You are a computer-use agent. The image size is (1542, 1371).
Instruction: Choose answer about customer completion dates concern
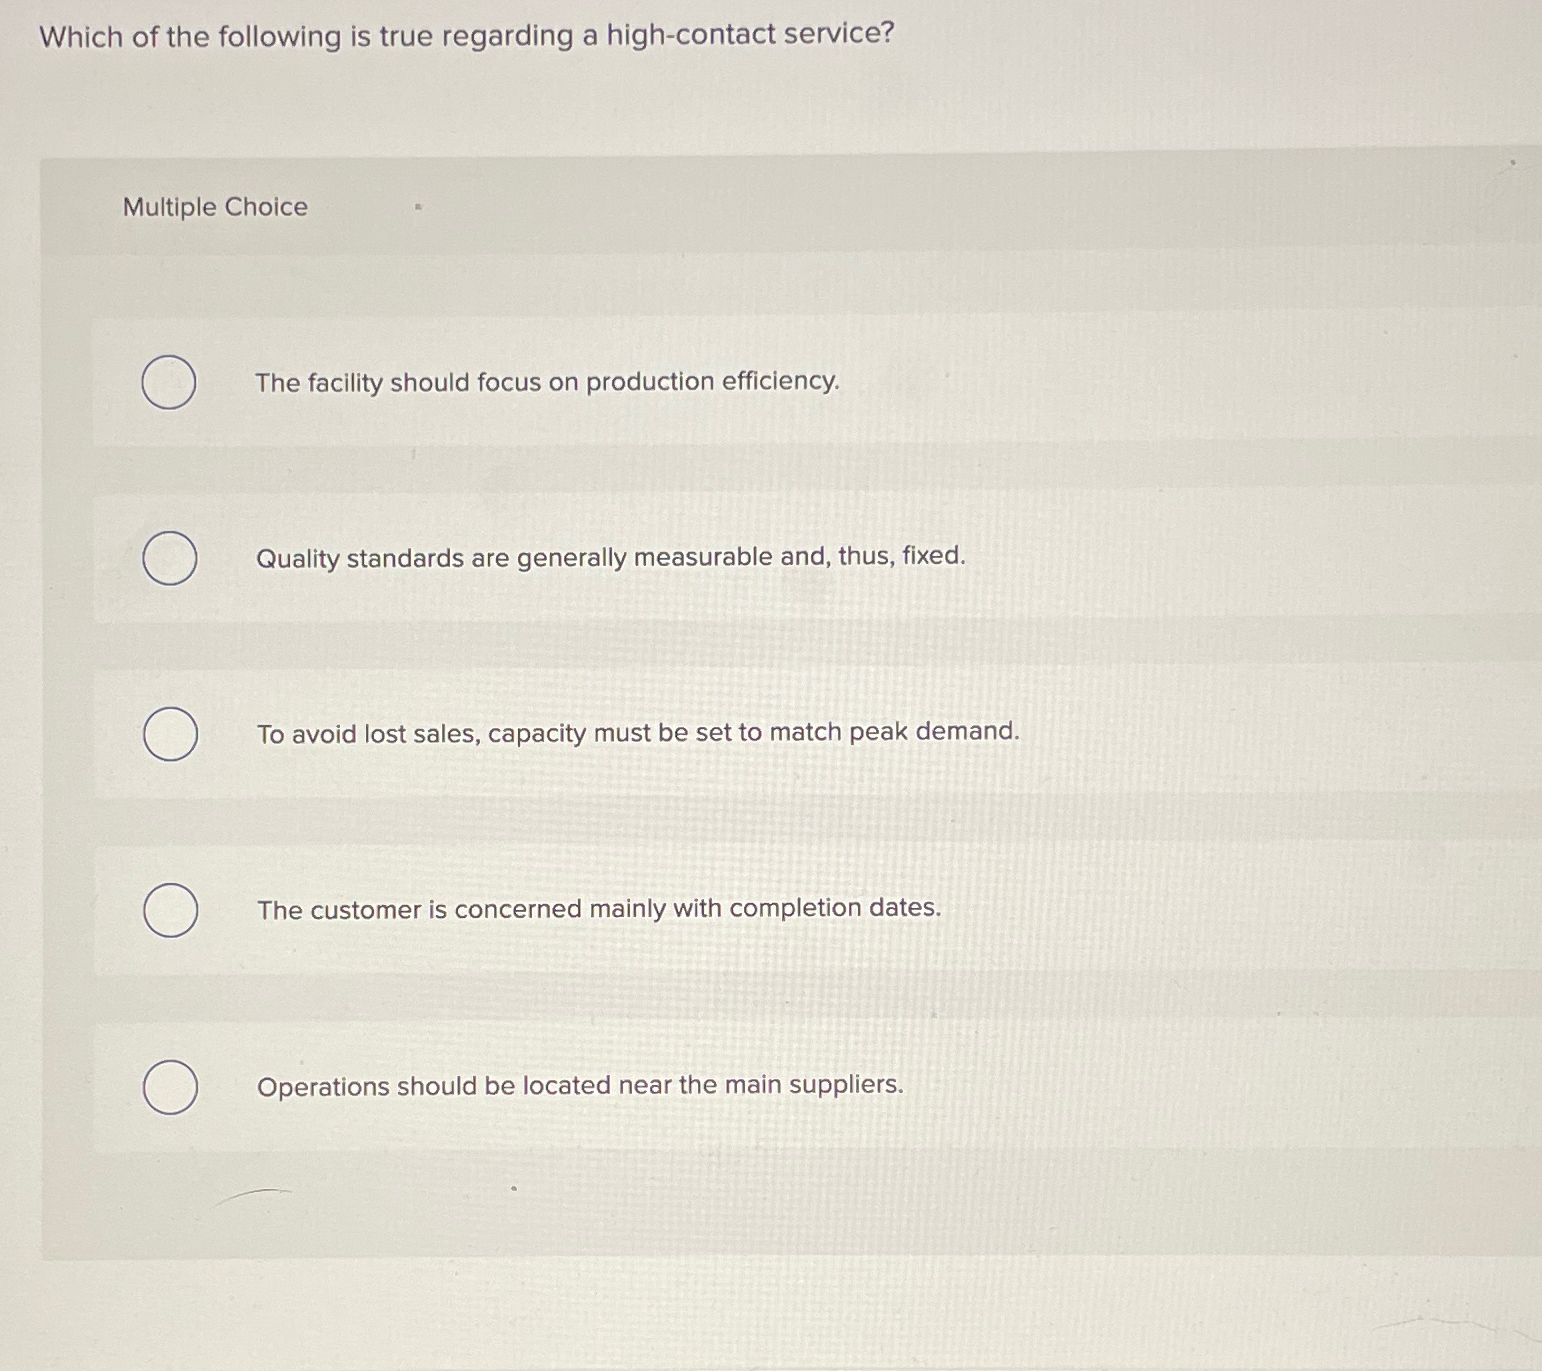coord(599,909)
